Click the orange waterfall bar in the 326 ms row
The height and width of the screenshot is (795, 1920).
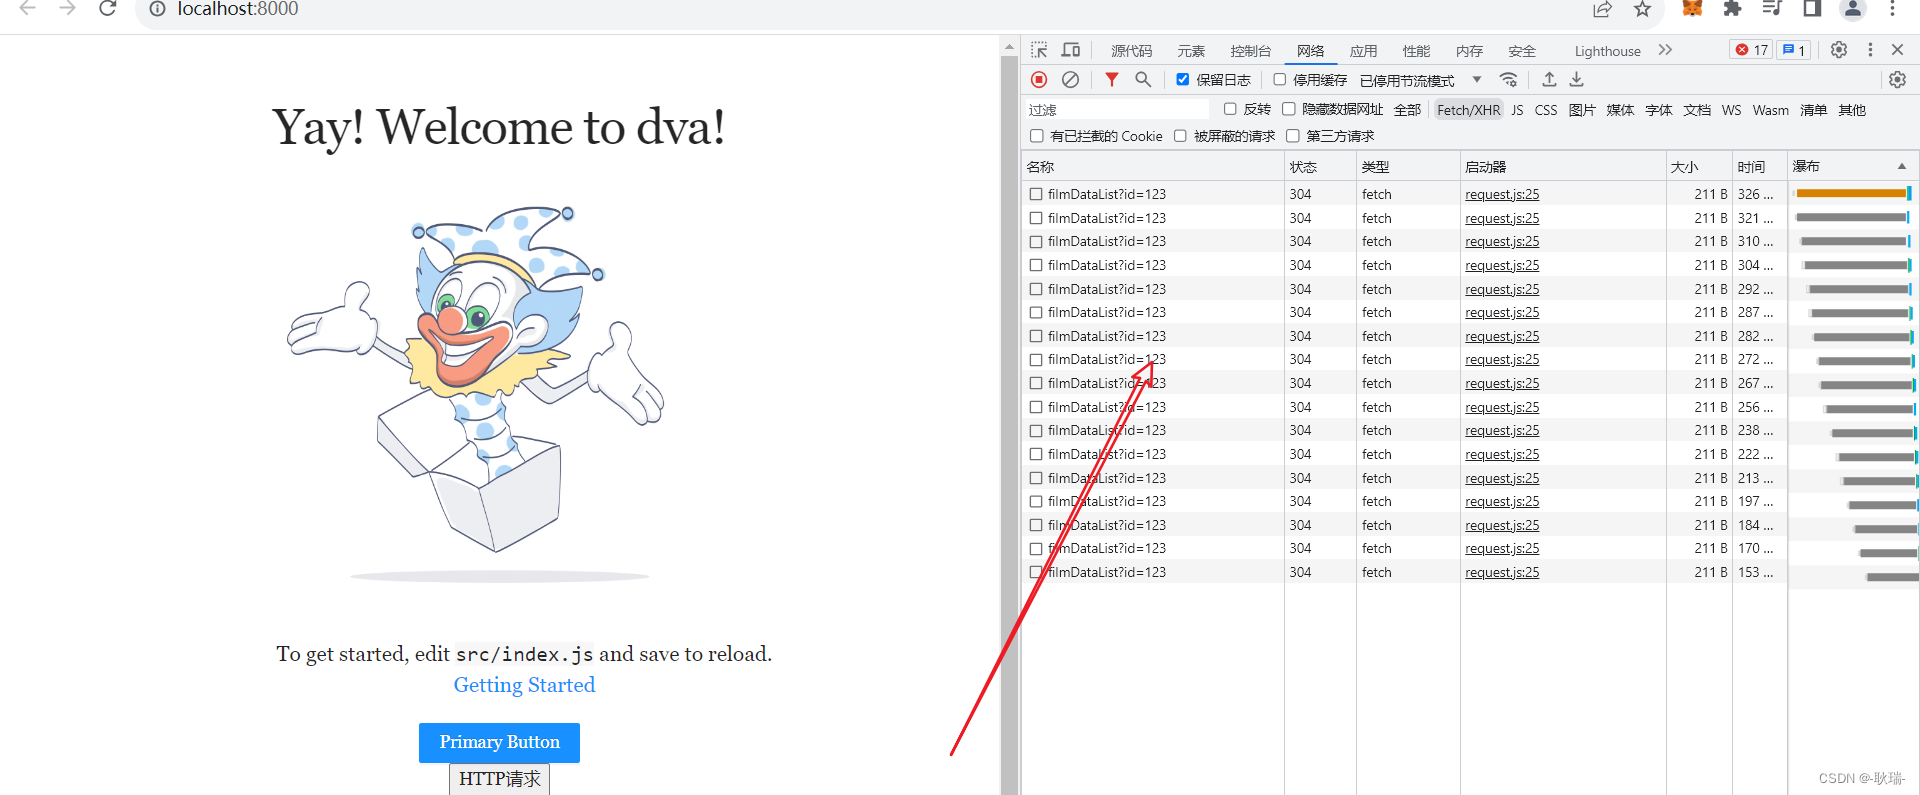(1851, 193)
